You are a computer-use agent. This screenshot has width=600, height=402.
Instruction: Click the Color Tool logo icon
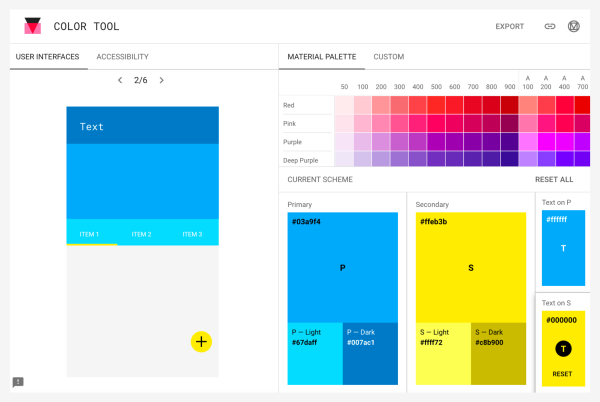[x=33, y=26]
